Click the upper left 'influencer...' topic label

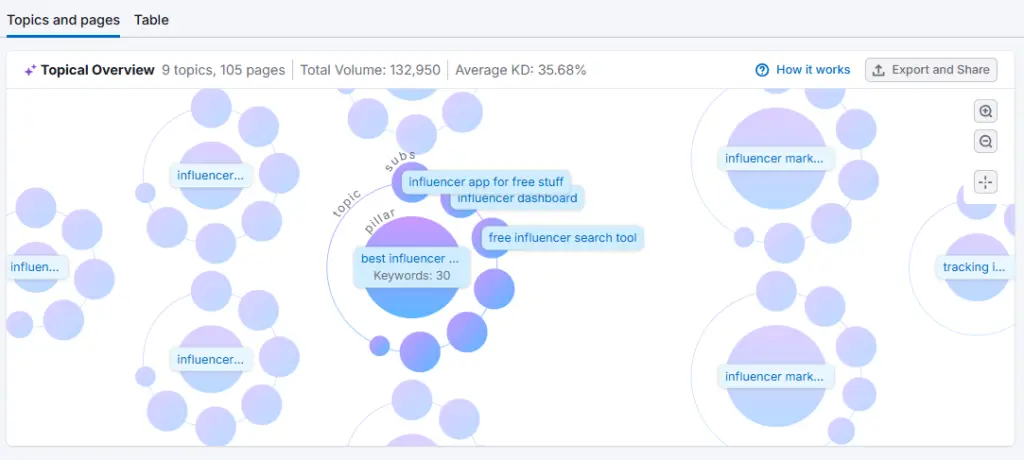[210, 176]
